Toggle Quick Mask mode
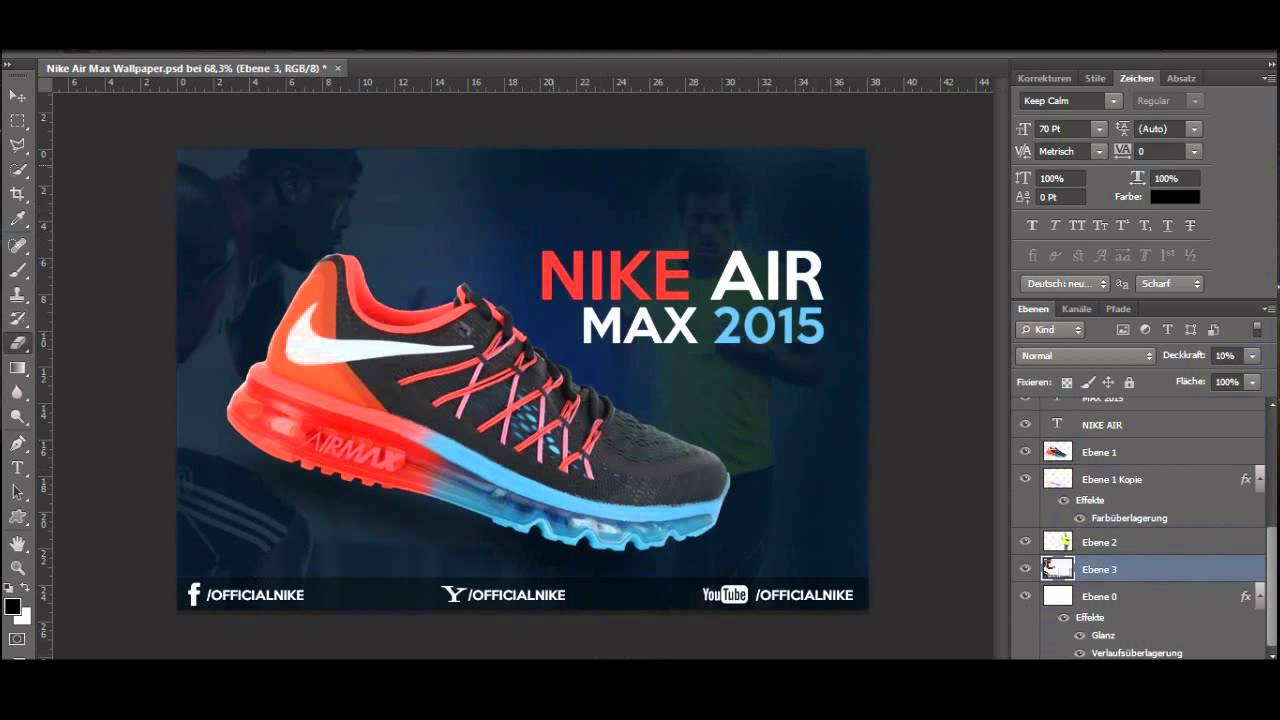 pos(17,639)
